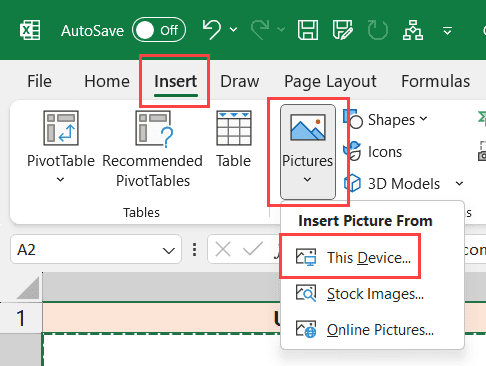
Task: Click Recommended PivotTables button
Action: click(153, 148)
